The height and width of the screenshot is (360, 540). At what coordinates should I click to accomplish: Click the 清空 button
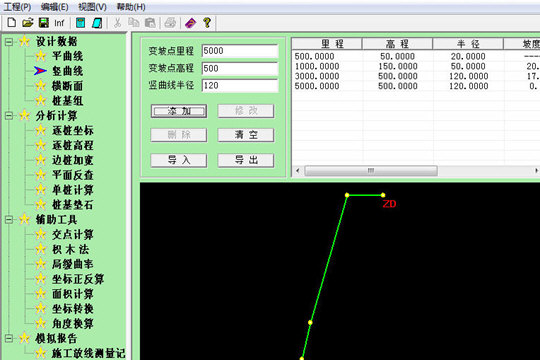(246, 135)
